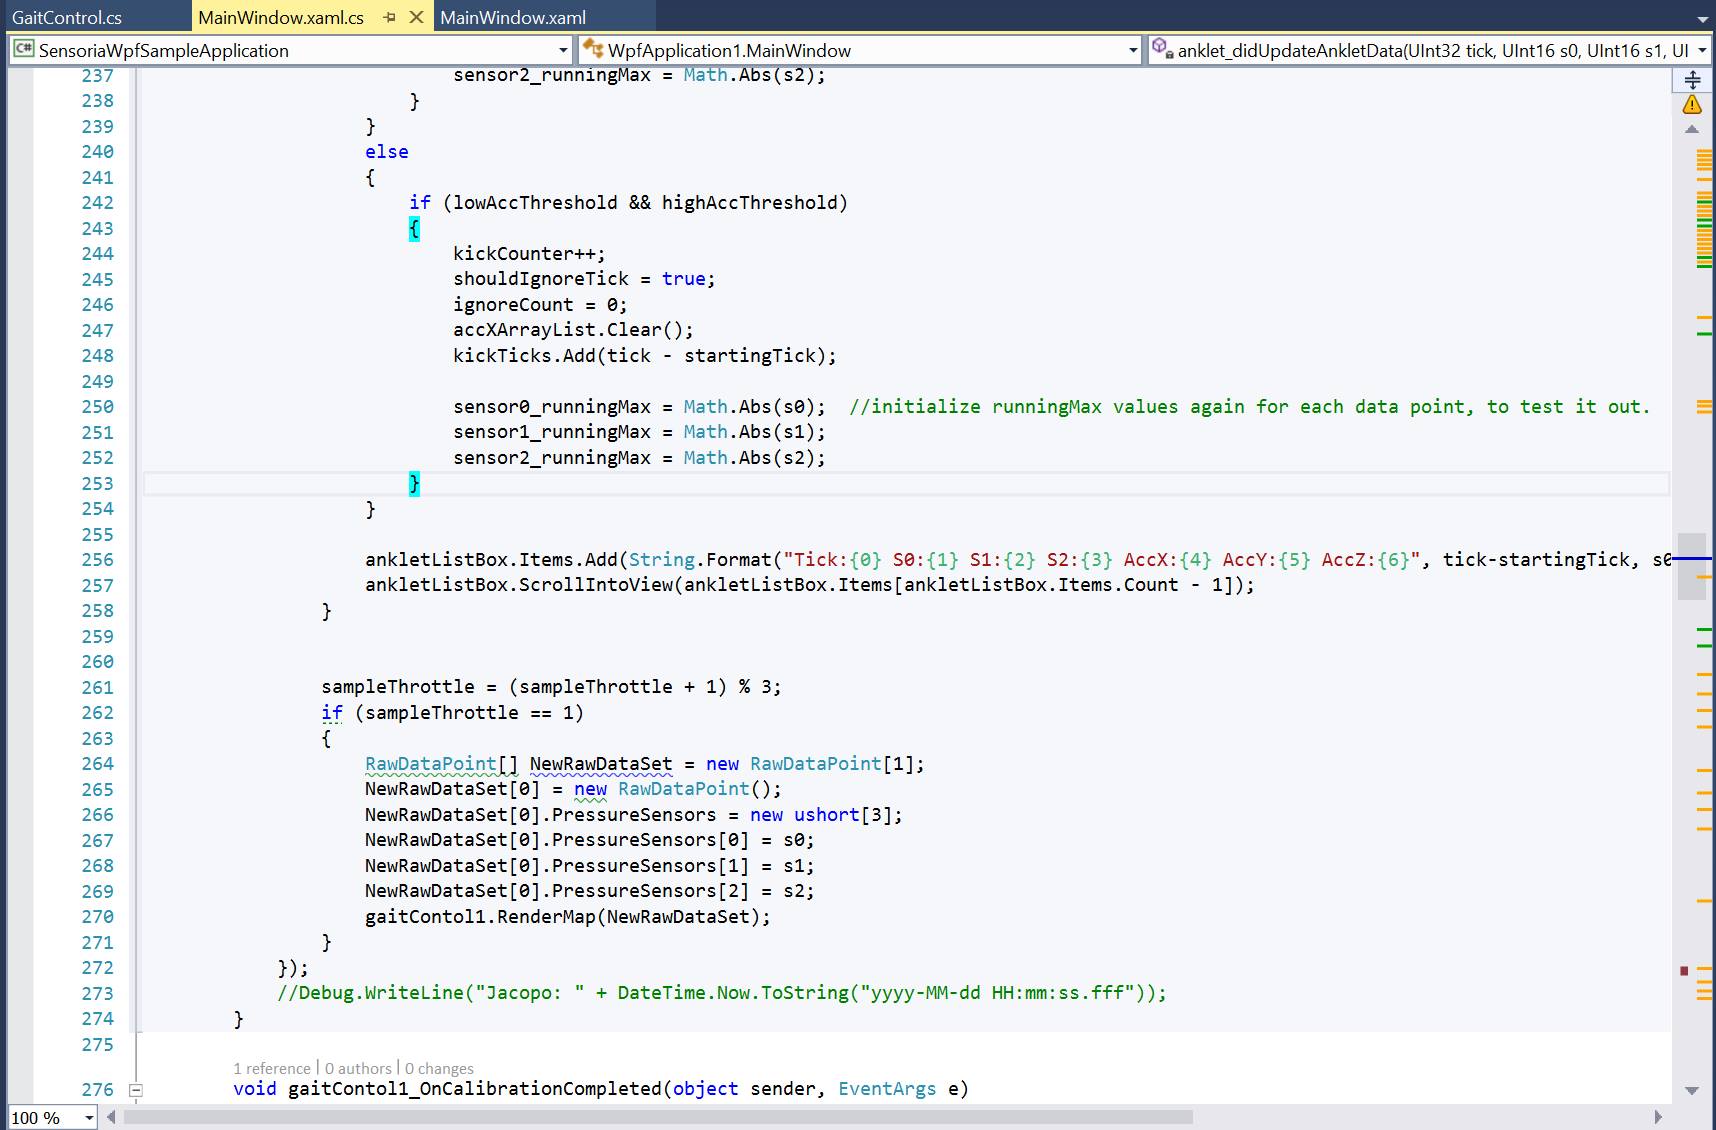This screenshot has height=1130, width=1716.
Task: Click 'ushort' type on line 266
Action: pyautogui.click(x=827, y=815)
